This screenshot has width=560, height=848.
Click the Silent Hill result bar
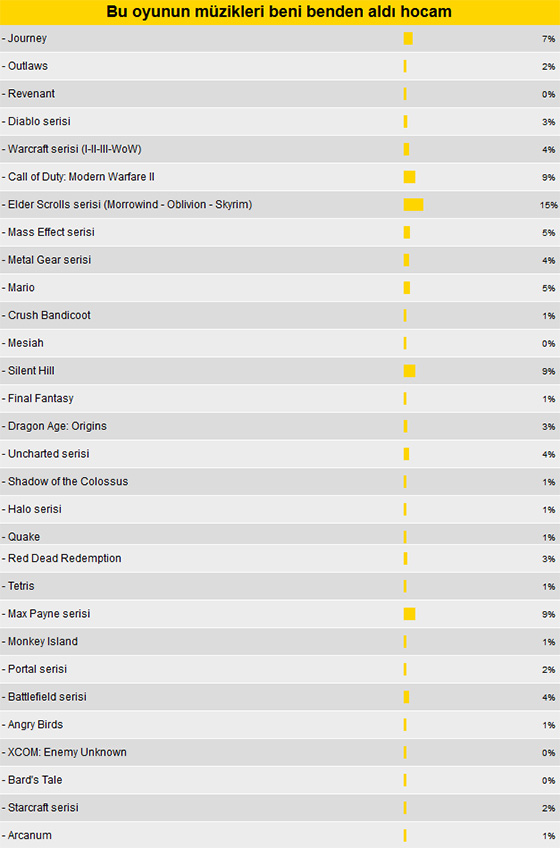(410, 370)
